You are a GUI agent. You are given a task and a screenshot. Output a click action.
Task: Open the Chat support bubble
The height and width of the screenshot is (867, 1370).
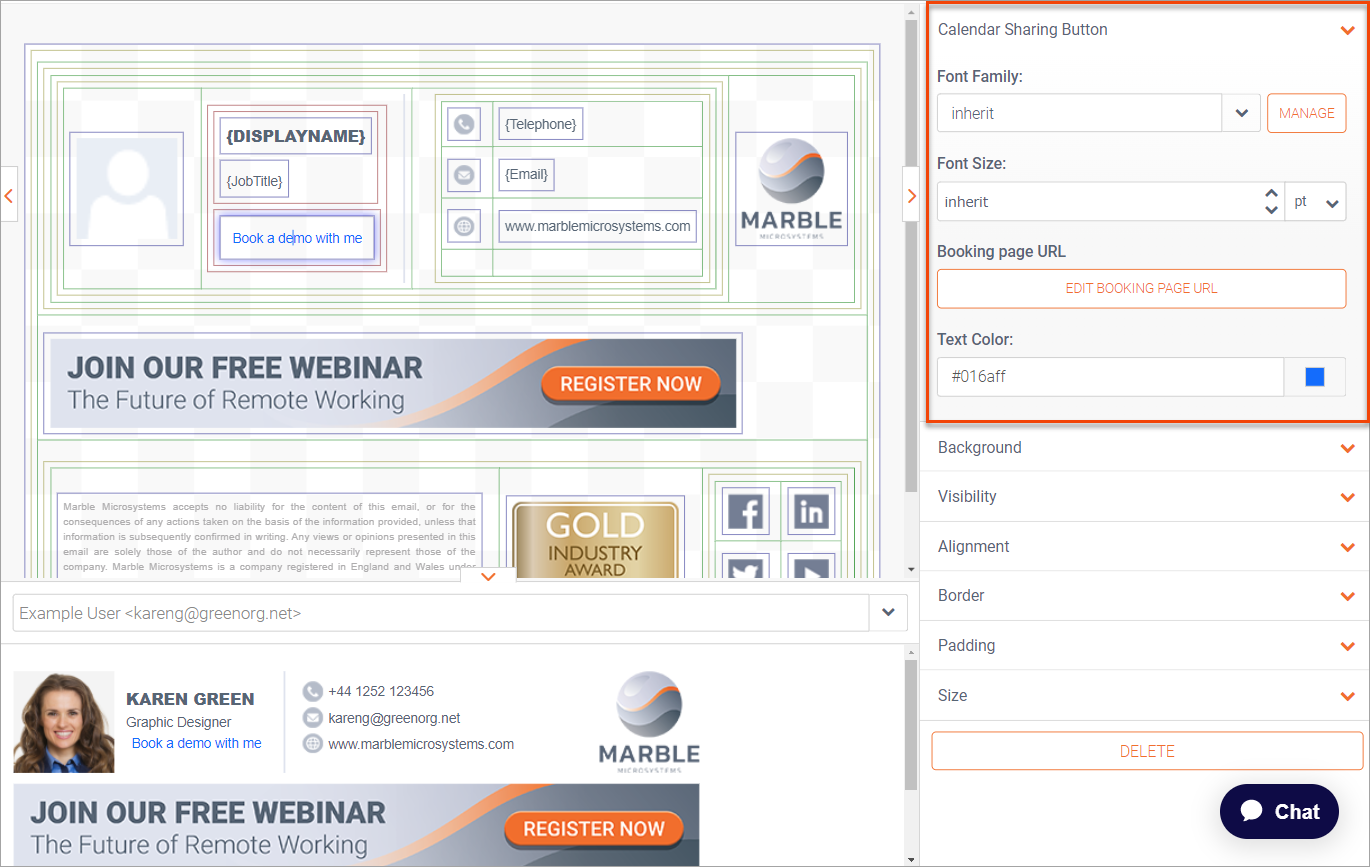click(x=1279, y=811)
